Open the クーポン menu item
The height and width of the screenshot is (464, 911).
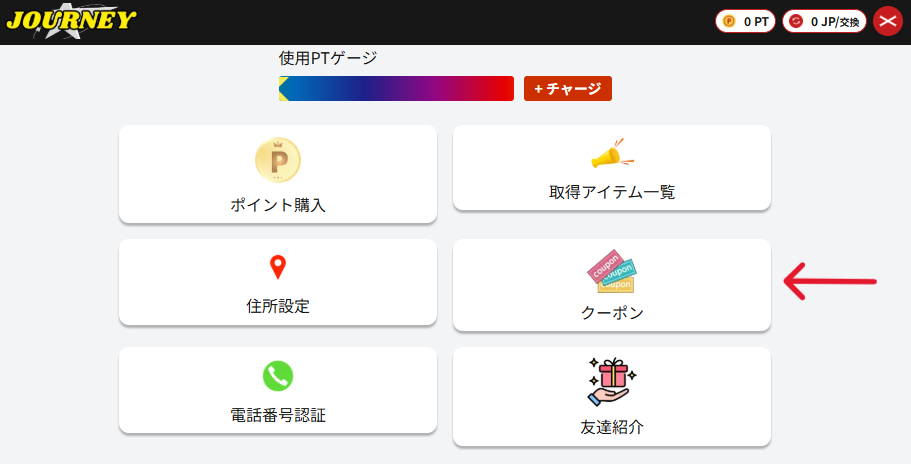(612, 313)
